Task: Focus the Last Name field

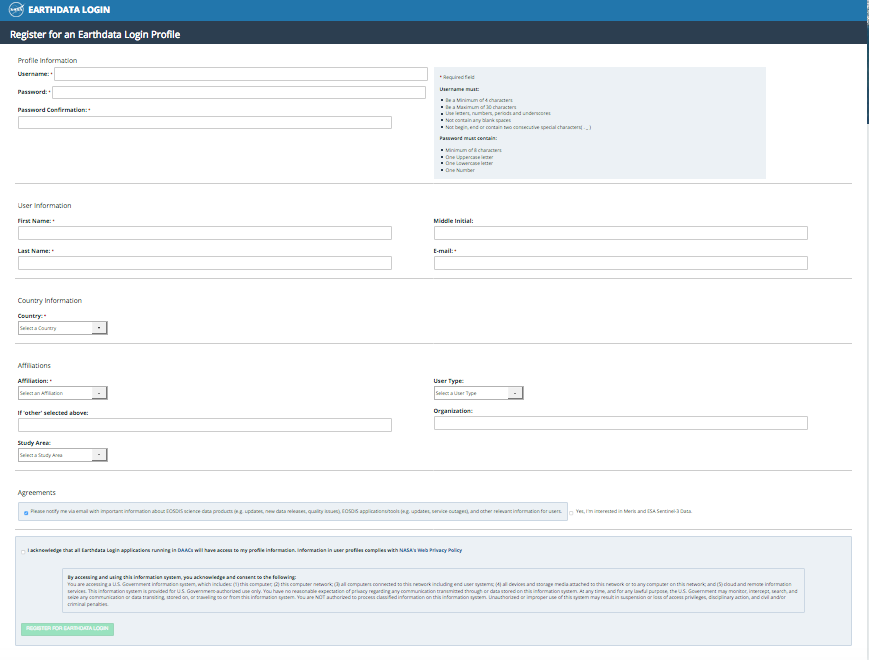Action: (205, 263)
